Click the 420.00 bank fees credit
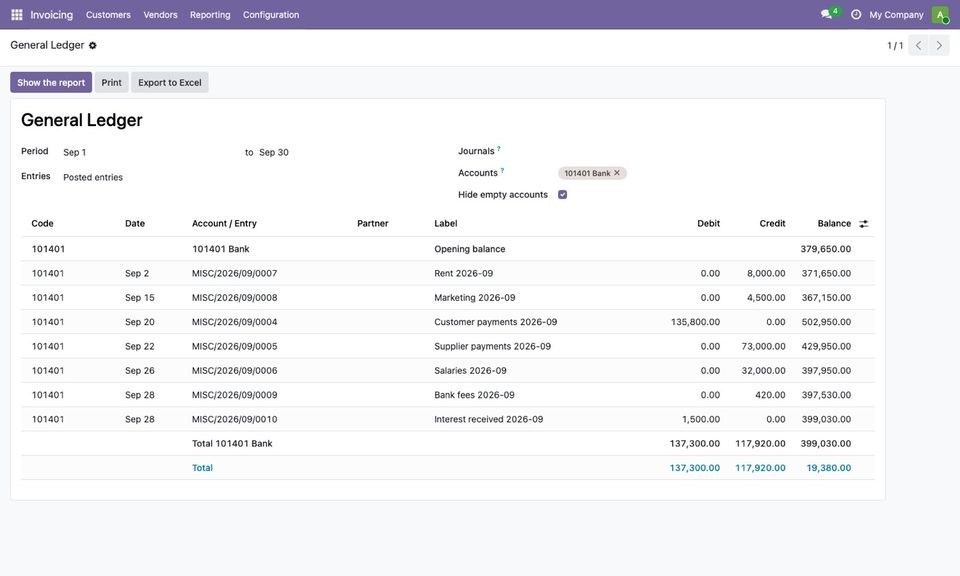 (x=770, y=395)
